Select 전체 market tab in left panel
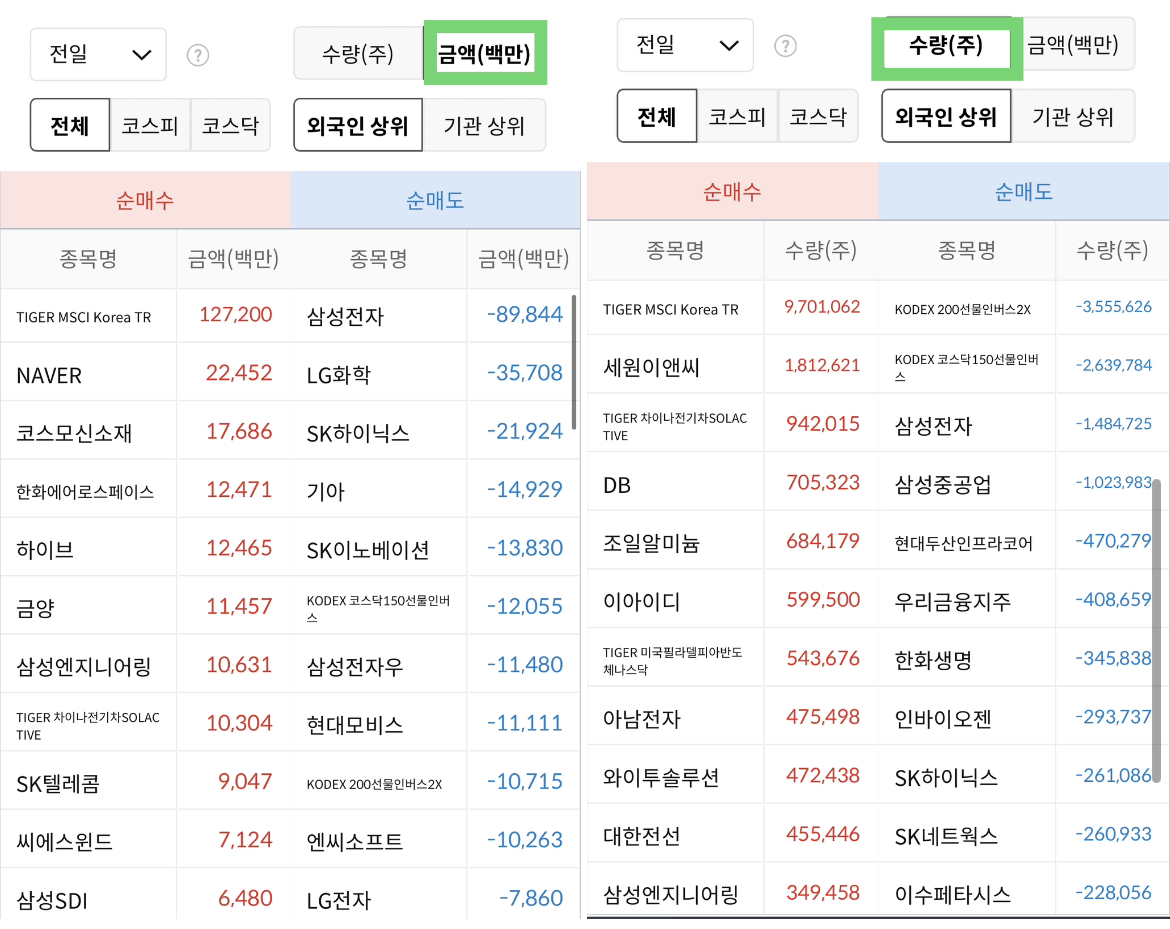 coord(70,125)
